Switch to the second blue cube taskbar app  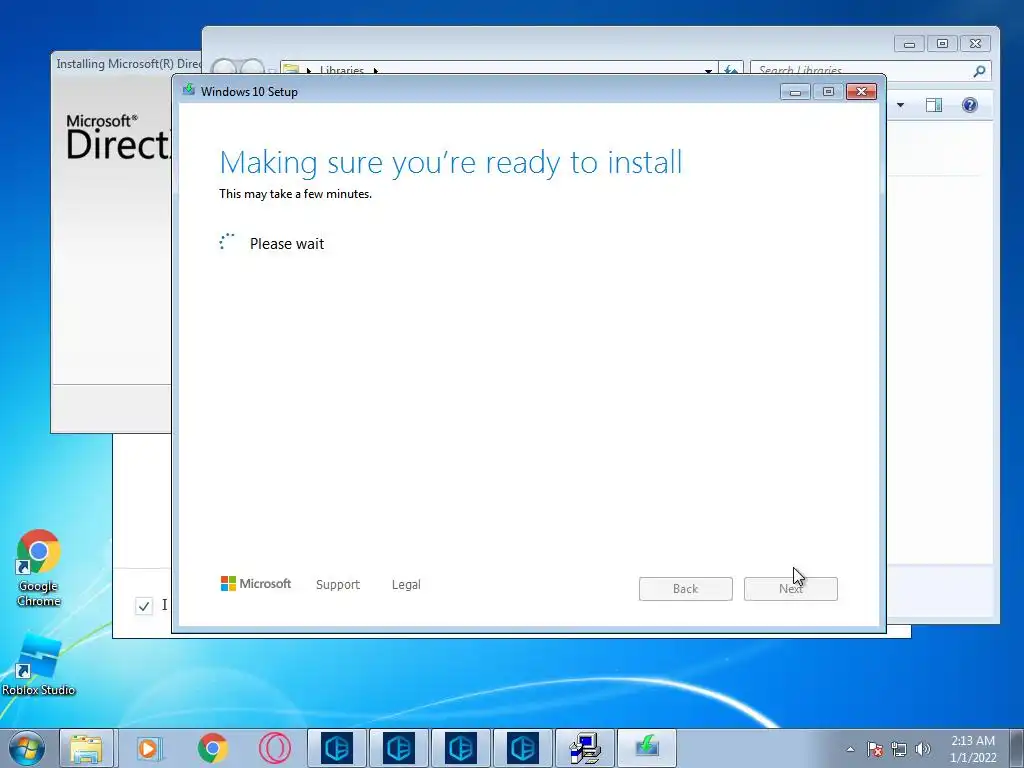(x=399, y=748)
